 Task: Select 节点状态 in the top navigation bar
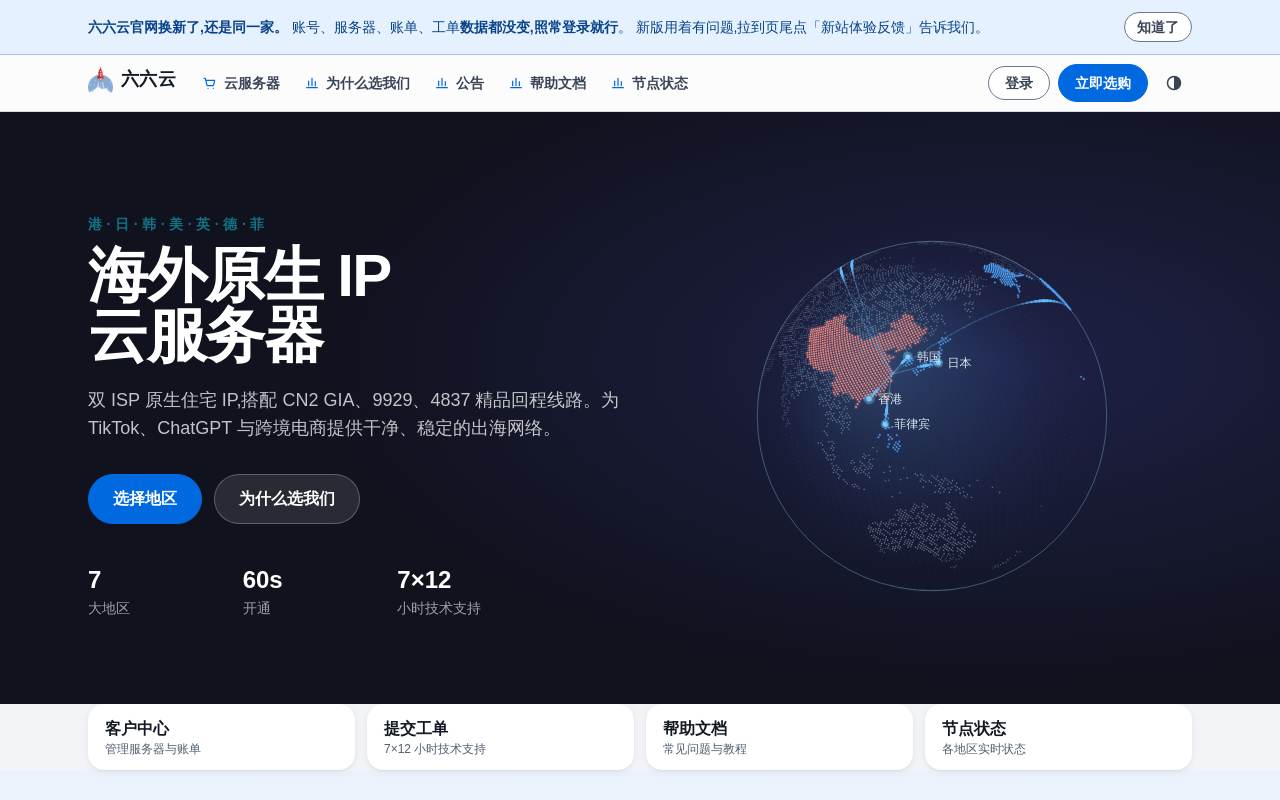tap(650, 84)
